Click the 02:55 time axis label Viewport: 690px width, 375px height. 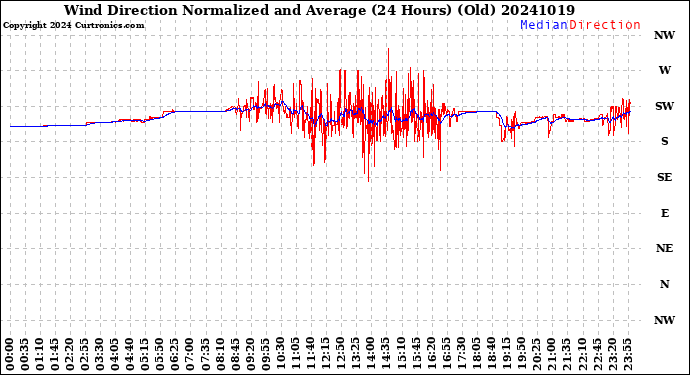[x=85, y=355]
